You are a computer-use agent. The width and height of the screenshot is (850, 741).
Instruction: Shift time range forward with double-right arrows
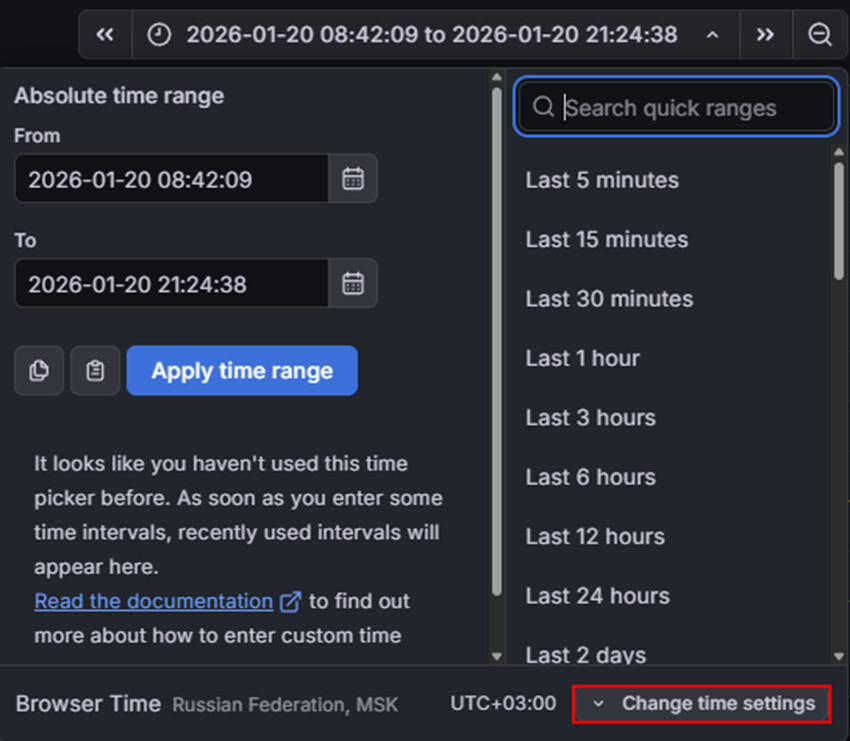(x=765, y=35)
